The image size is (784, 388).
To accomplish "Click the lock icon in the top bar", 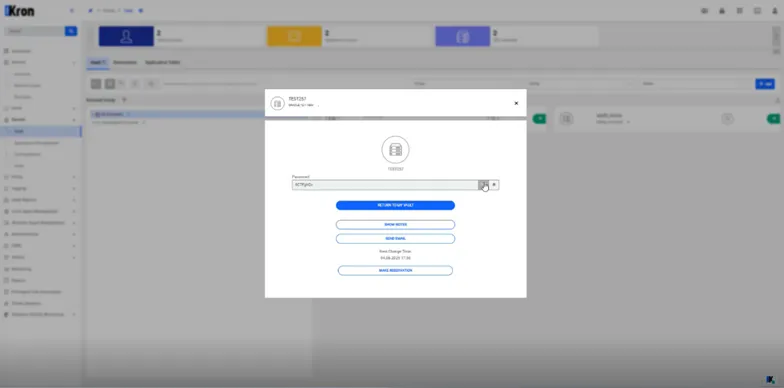I will (722, 10).
